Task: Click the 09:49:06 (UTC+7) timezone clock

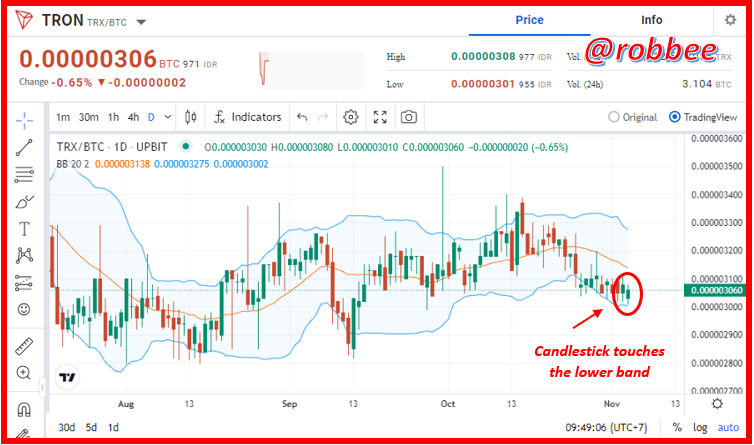Action: (x=606, y=427)
